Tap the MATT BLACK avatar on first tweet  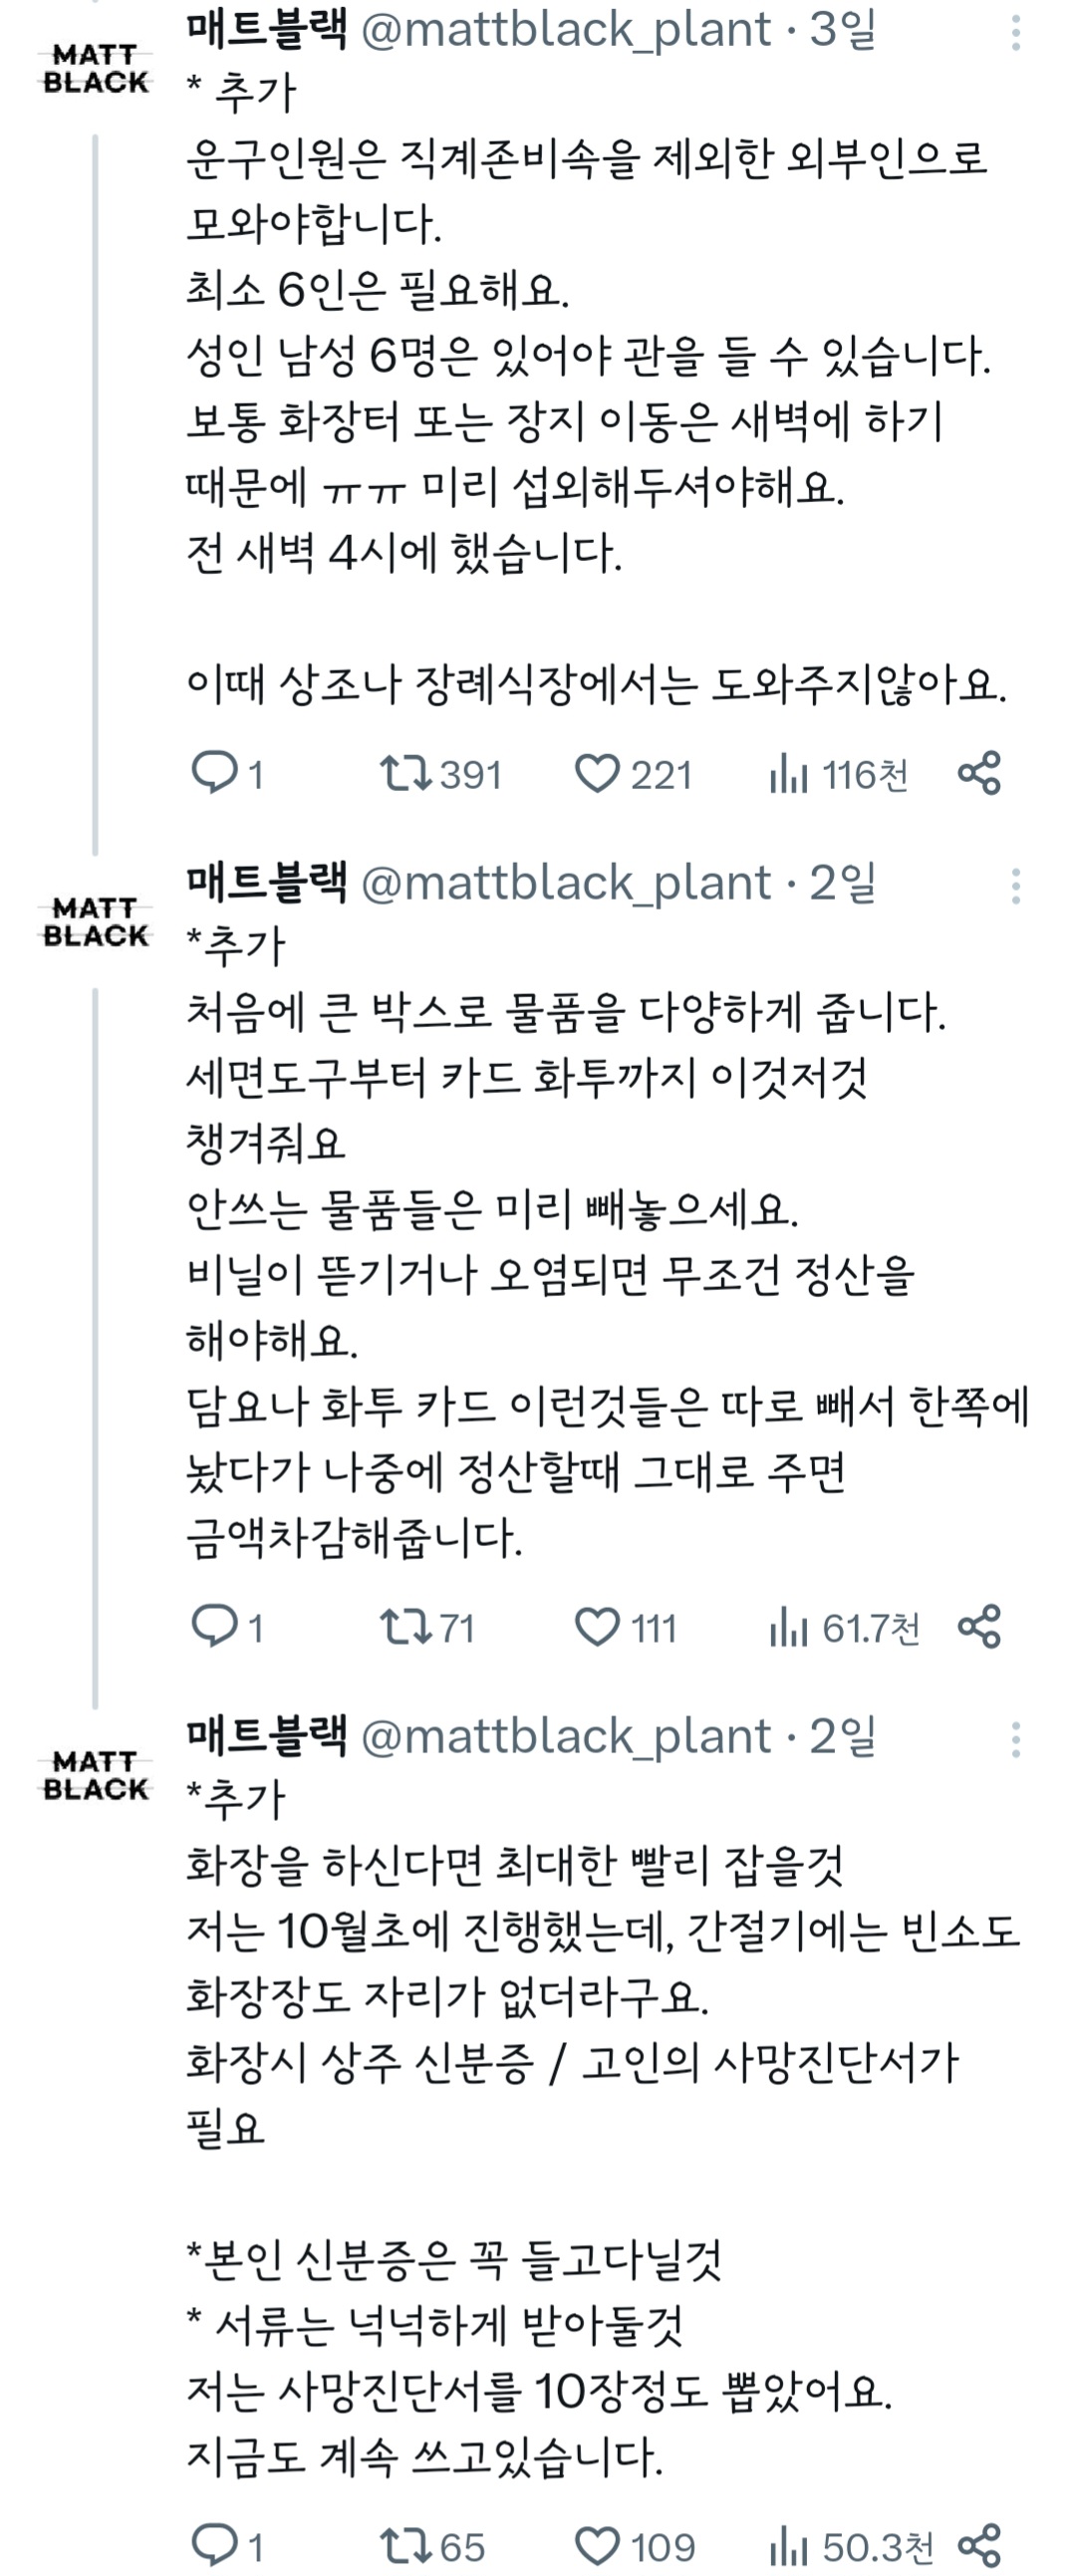pos(96,69)
